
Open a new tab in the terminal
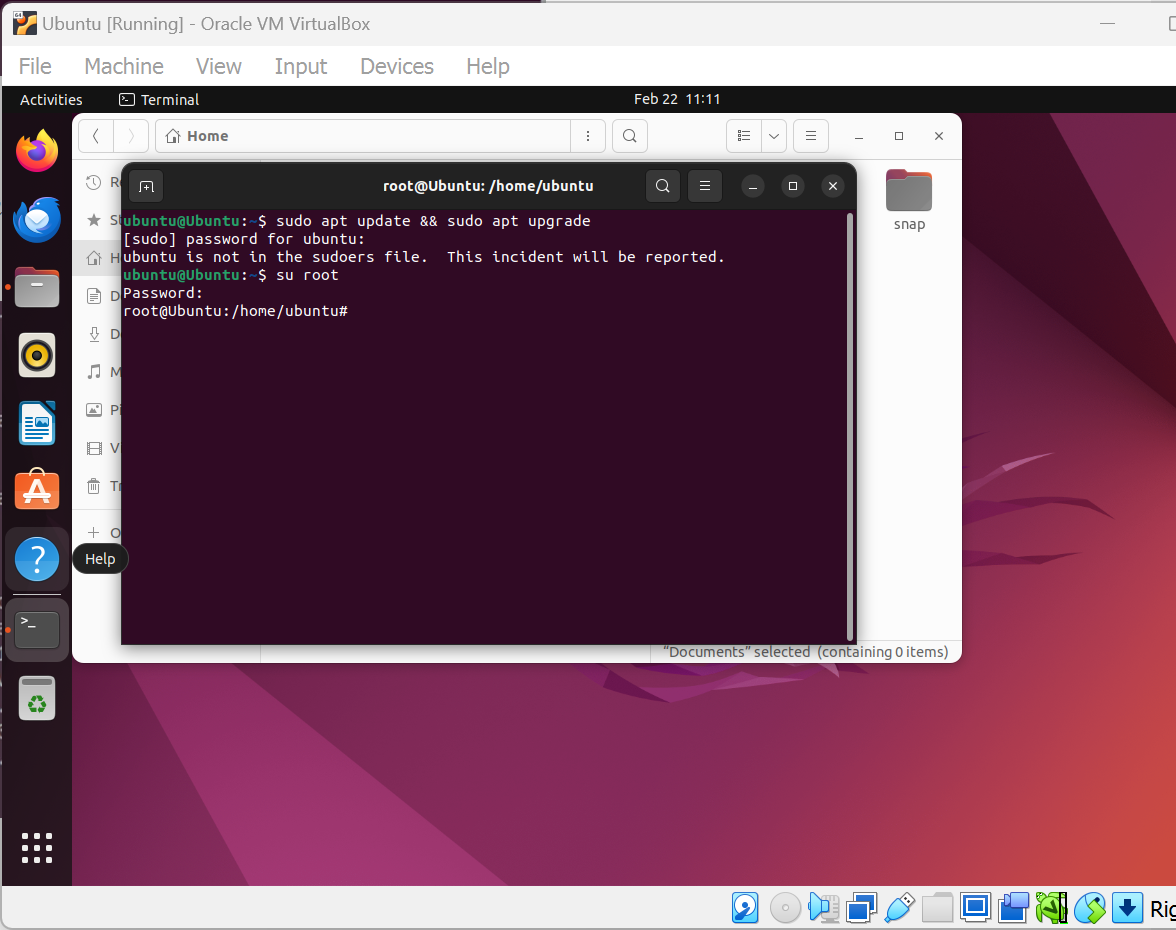[x=146, y=186]
